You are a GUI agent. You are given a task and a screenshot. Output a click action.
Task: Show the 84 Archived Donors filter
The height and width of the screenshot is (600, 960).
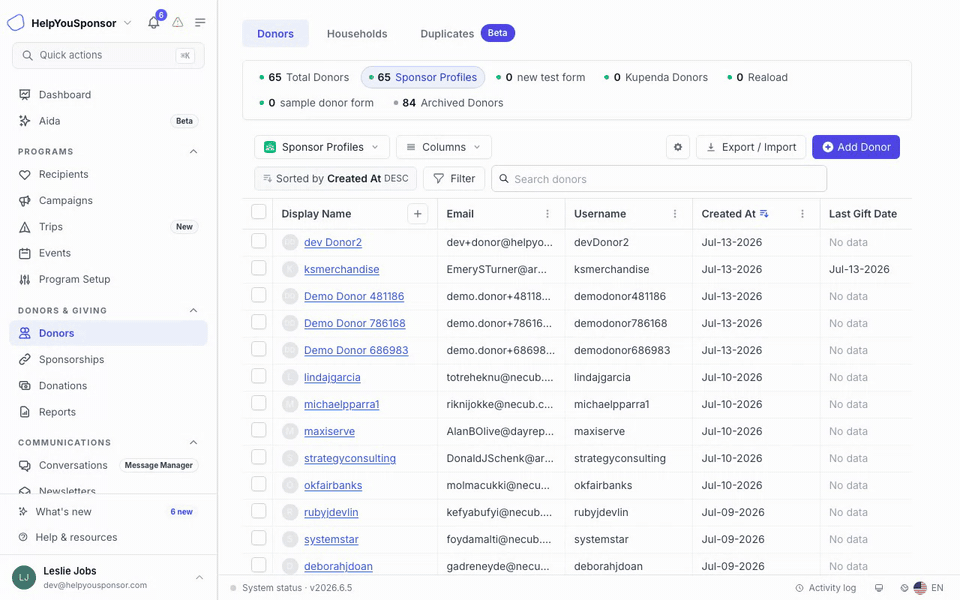point(448,103)
